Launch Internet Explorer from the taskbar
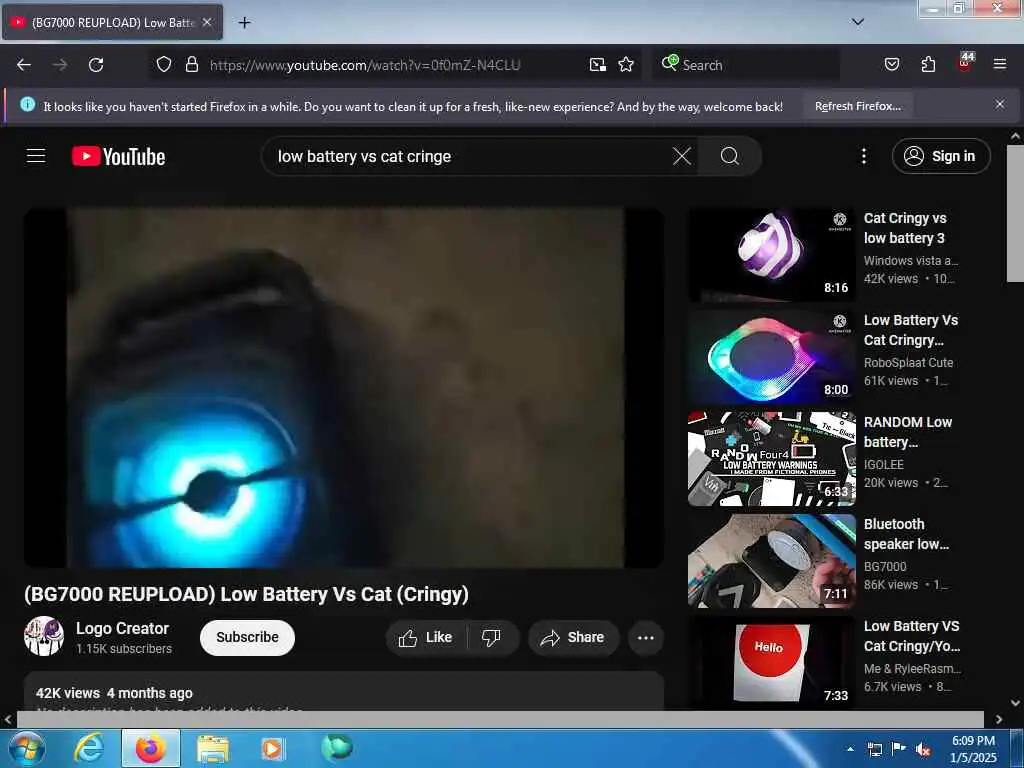Screen dimensions: 1024x768 89,748
